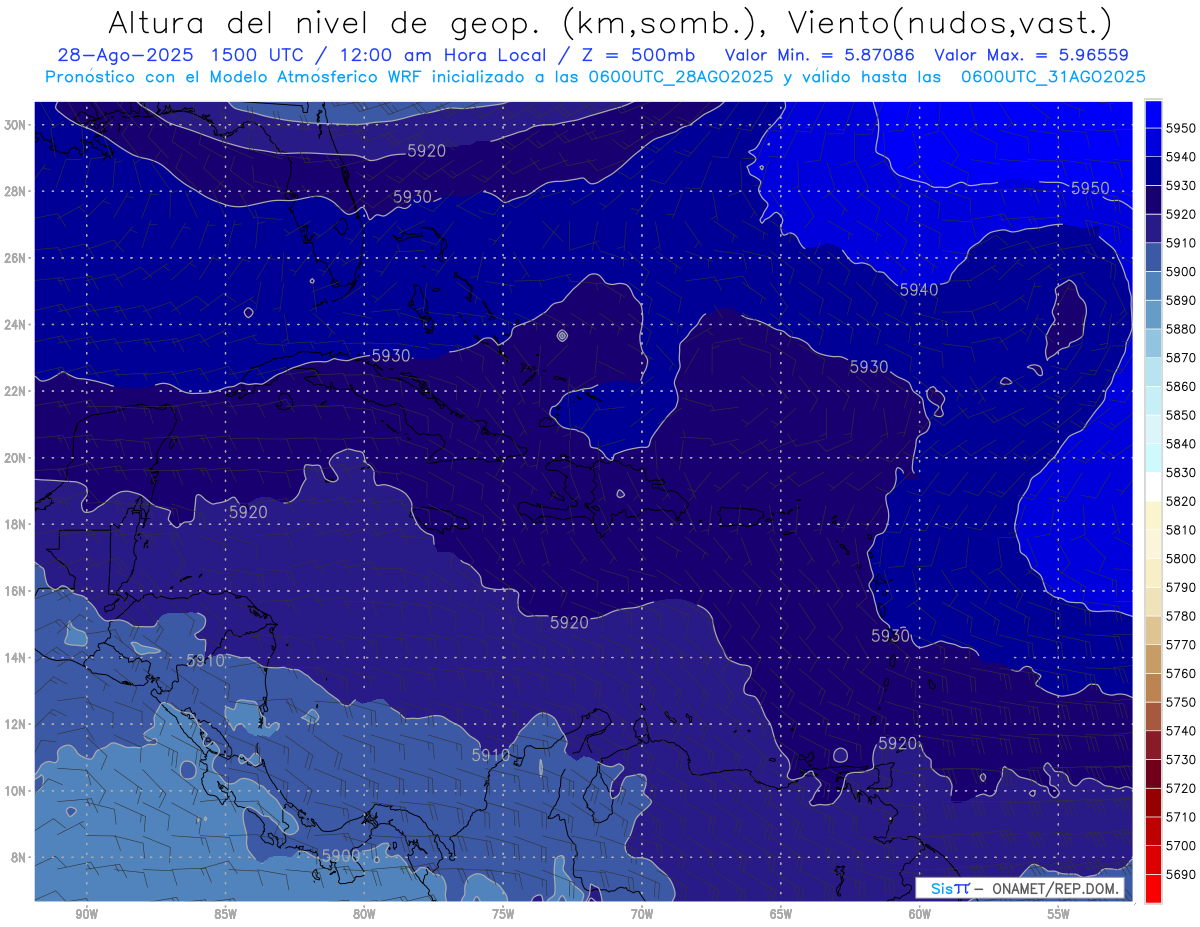Click the valid-until time '0600UTC_31AGO2025'
This screenshot has height=927, width=1200.
tap(1053, 77)
